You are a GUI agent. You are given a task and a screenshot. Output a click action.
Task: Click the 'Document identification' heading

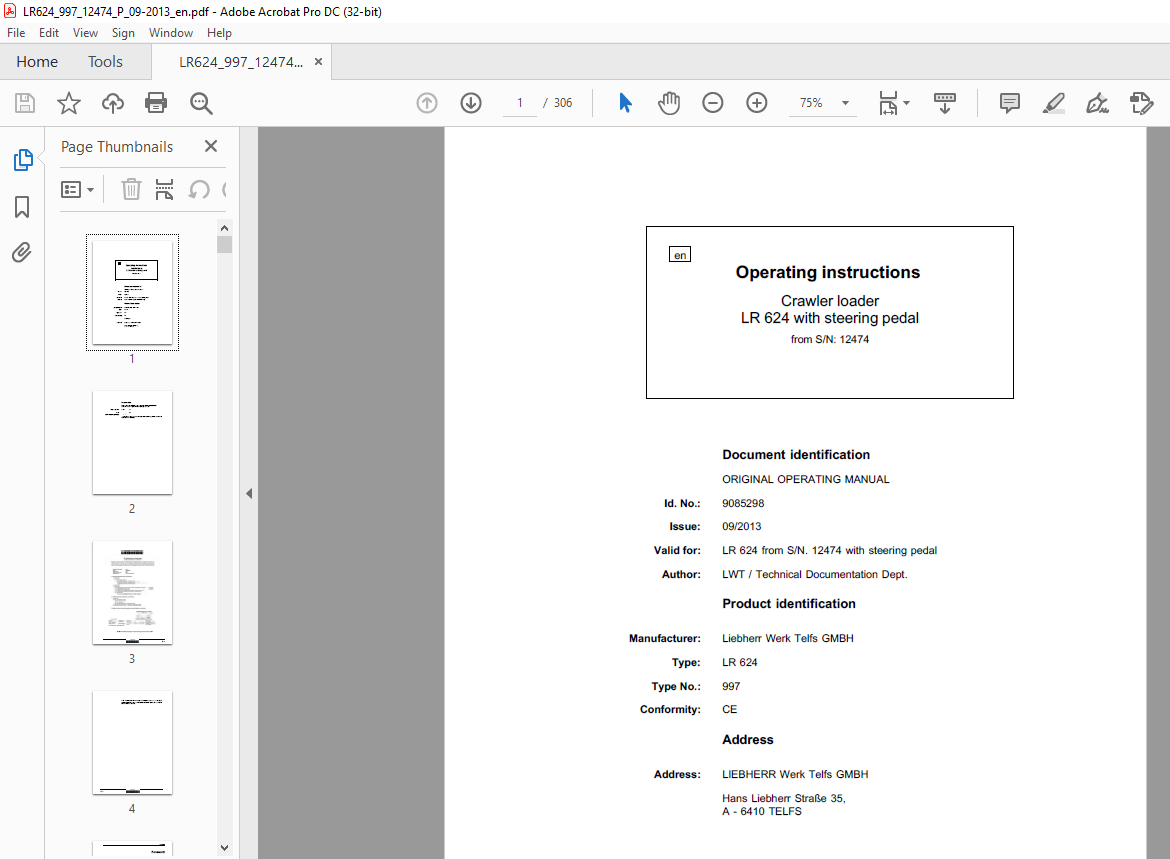pyautogui.click(x=796, y=455)
